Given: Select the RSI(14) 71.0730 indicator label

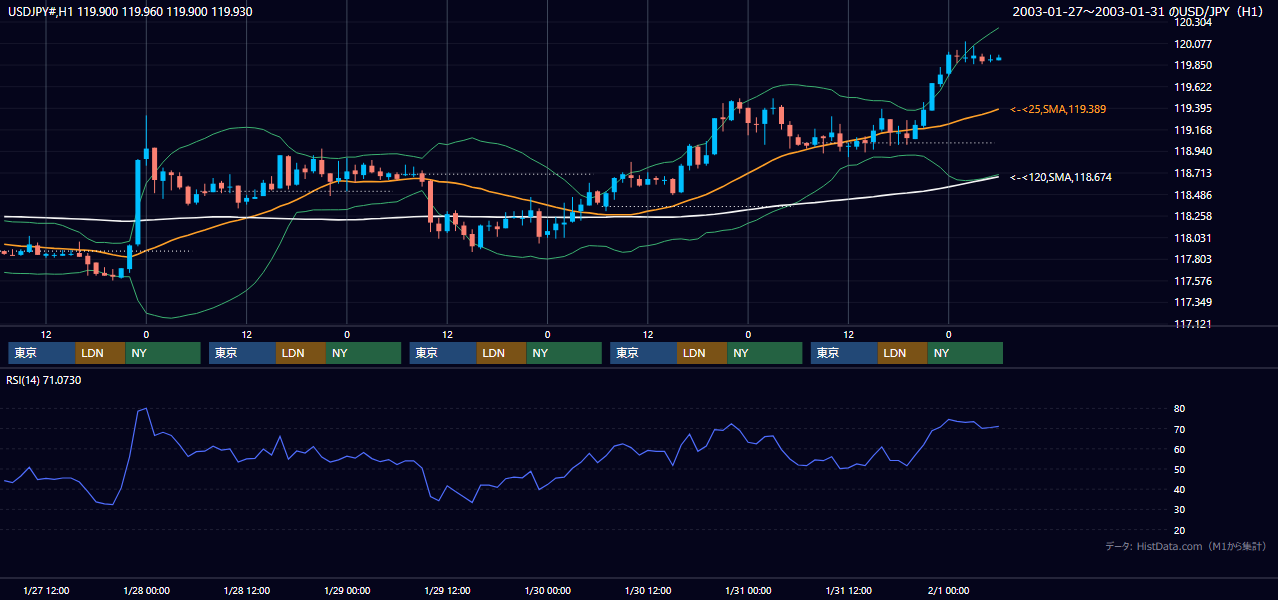Looking at the screenshot, I should click(x=43, y=380).
